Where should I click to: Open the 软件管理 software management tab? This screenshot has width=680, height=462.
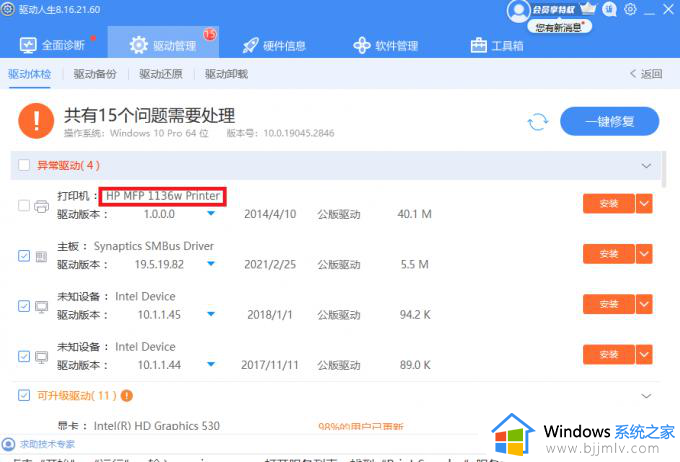click(x=386, y=45)
